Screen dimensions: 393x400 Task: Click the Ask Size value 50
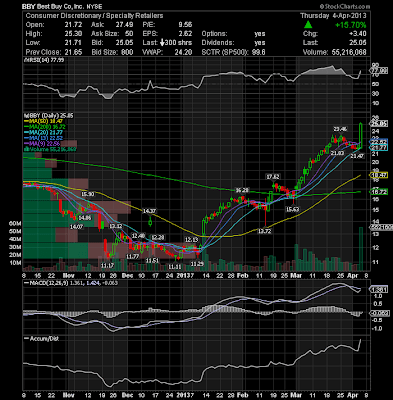pos(129,34)
